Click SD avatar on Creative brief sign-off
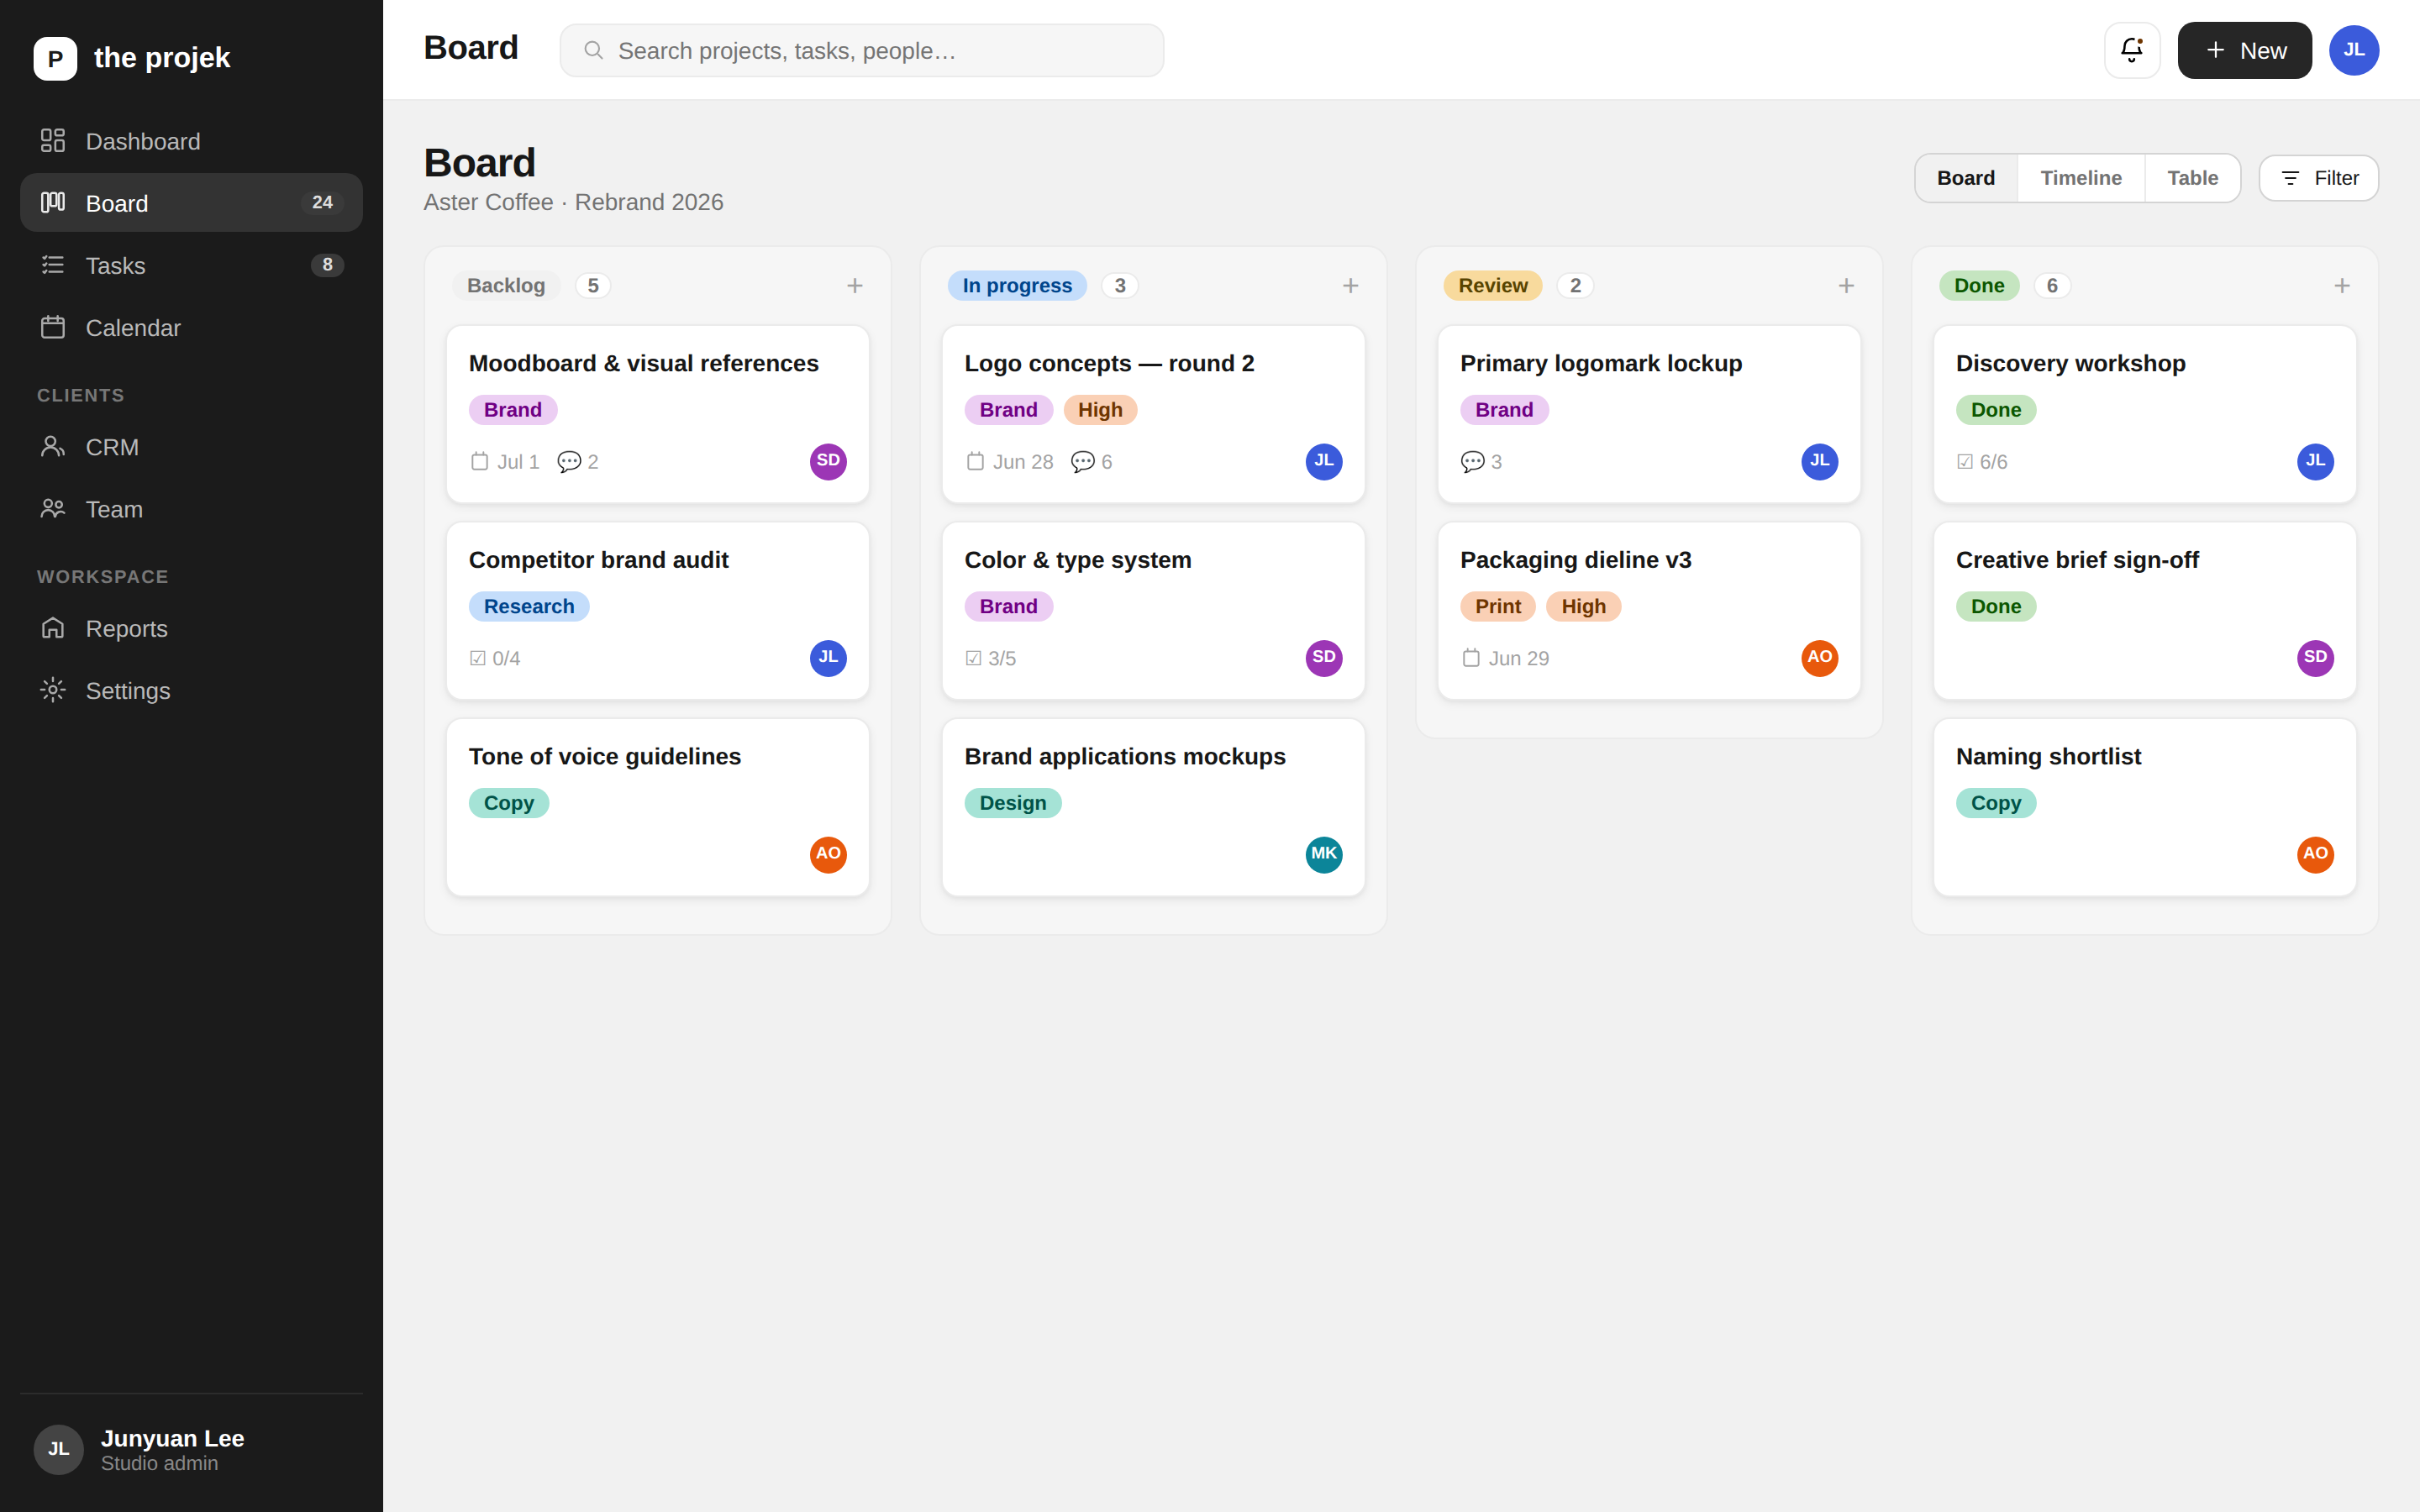This screenshot has height=1512, width=2420. click(2315, 658)
